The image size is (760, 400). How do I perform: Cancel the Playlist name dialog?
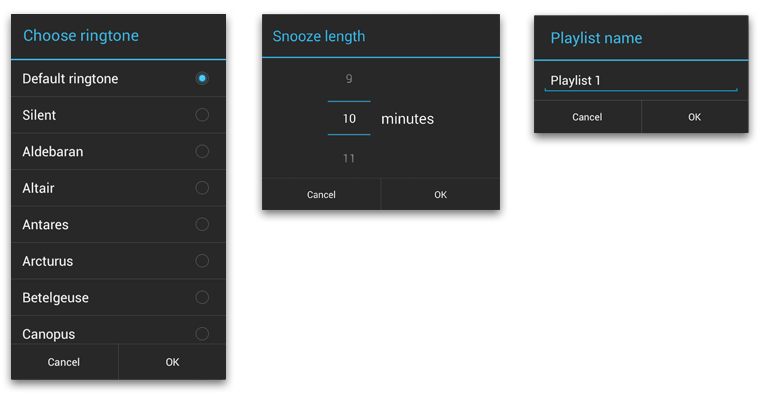587,117
